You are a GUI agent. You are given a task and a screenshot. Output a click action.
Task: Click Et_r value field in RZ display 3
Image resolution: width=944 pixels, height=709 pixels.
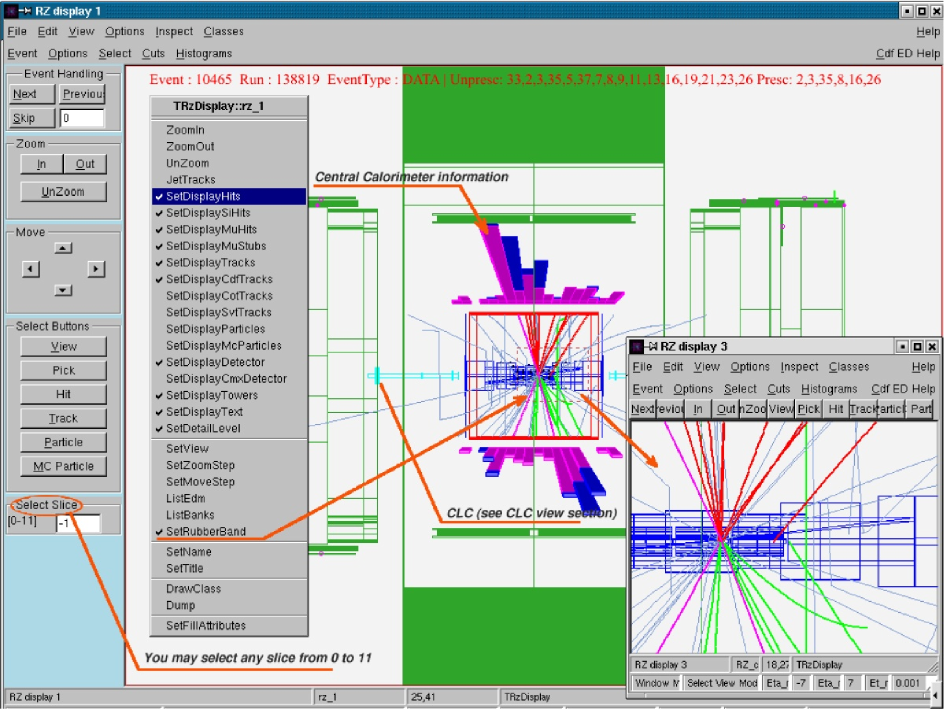tap(908, 683)
